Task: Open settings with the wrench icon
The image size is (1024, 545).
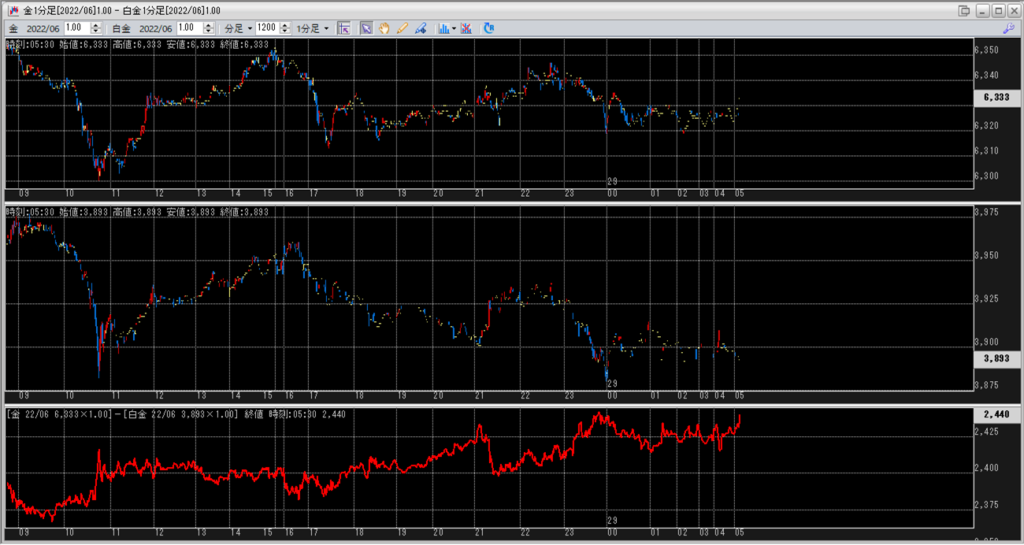Action: tap(1008, 28)
